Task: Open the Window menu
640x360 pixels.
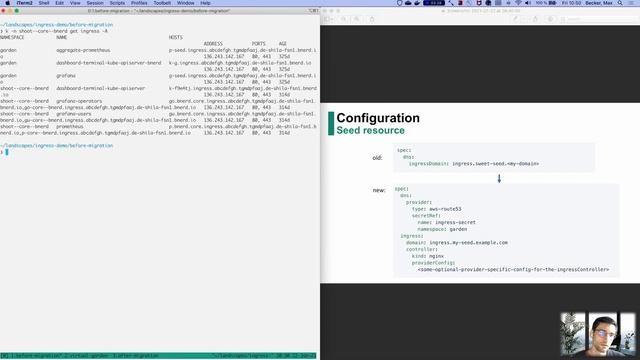Action: click(x=186, y=3)
